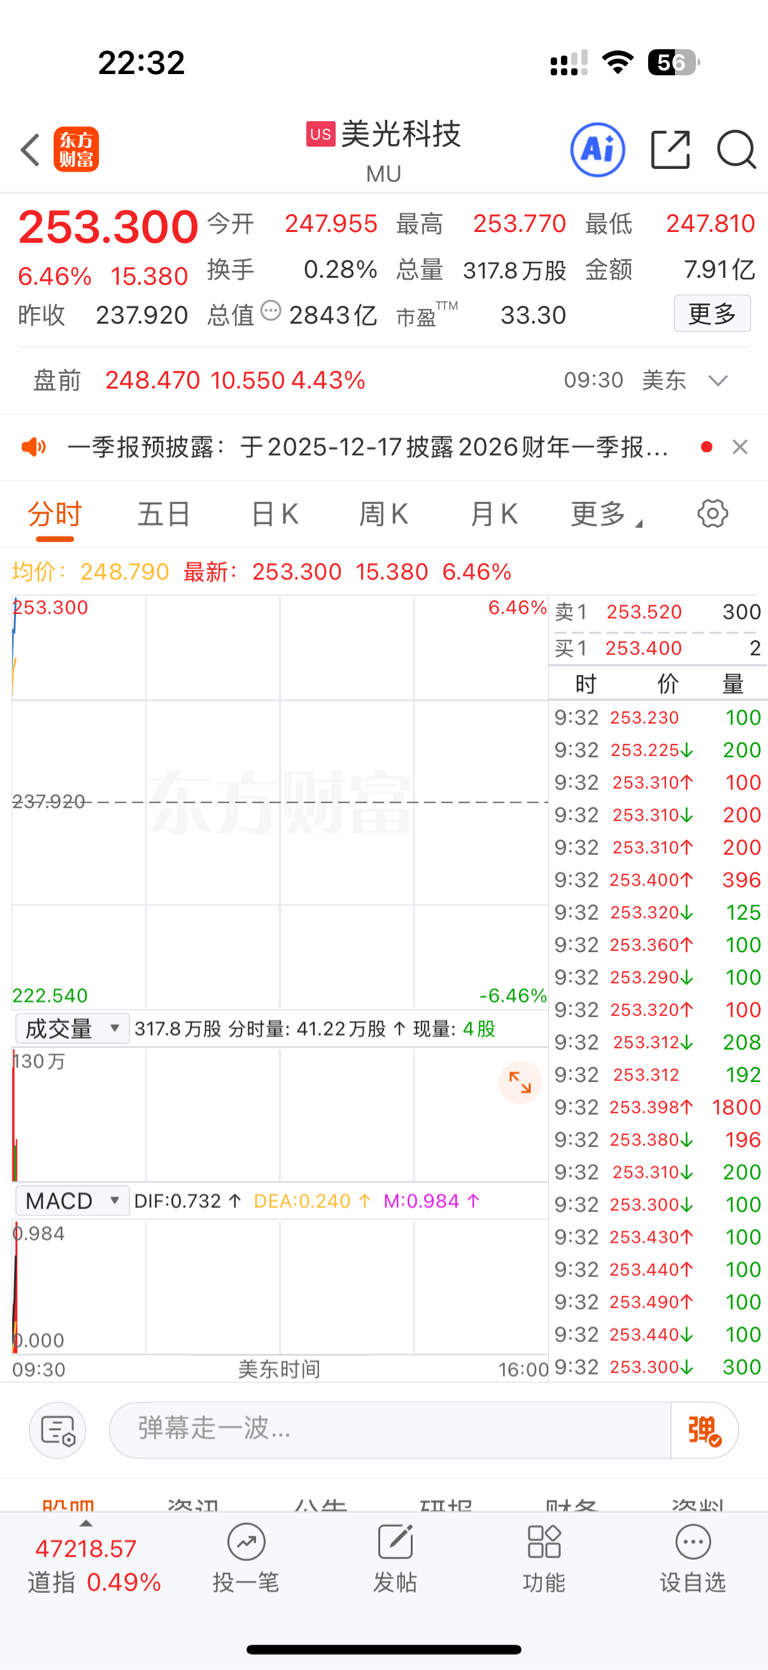Image resolution: width=768 pixels, height=1670 pixels.
Task: Open the 成交量 indicator dropdown
Action: (x=72, y=1028)
